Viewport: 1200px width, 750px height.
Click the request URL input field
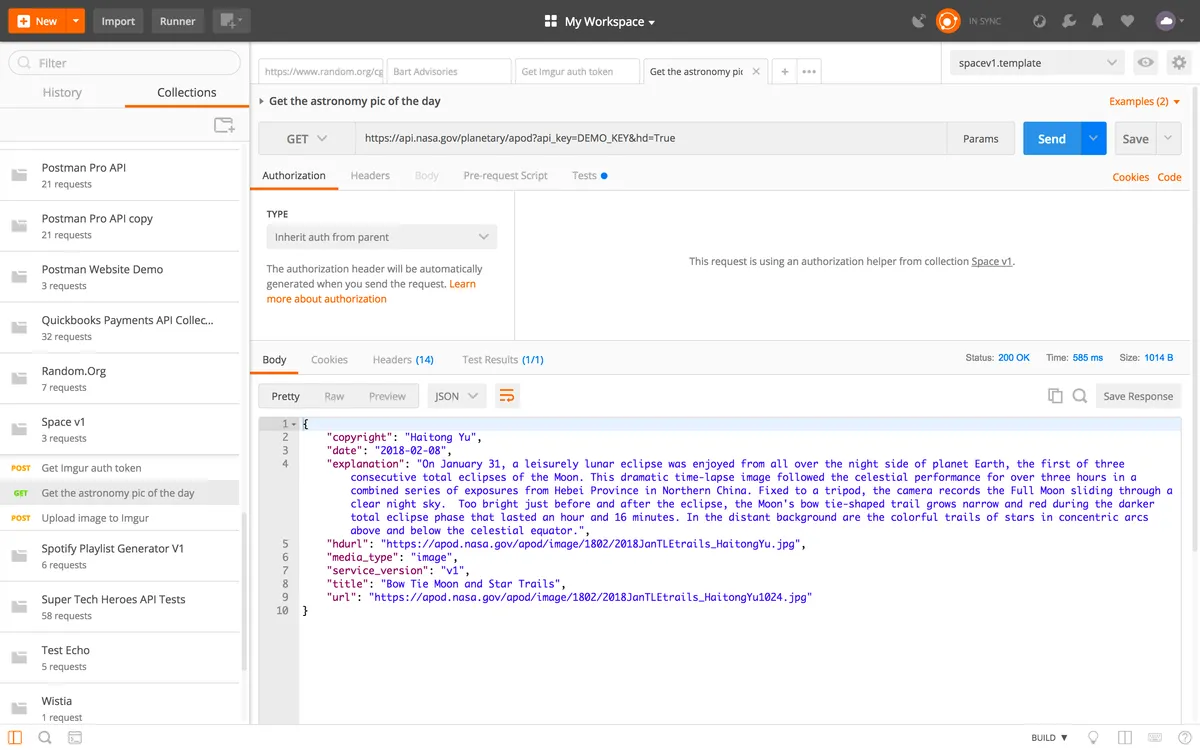pyautogui.click(x=650, y=139)
